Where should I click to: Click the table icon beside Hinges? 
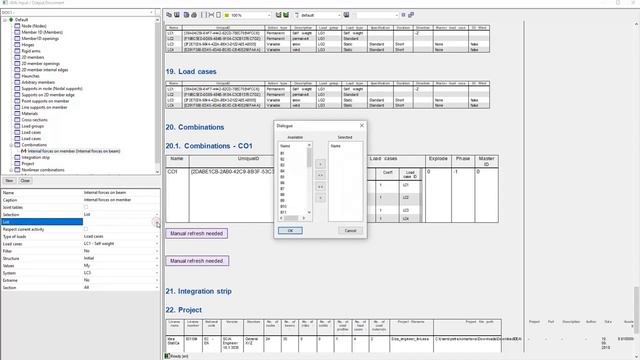(17, 44)
